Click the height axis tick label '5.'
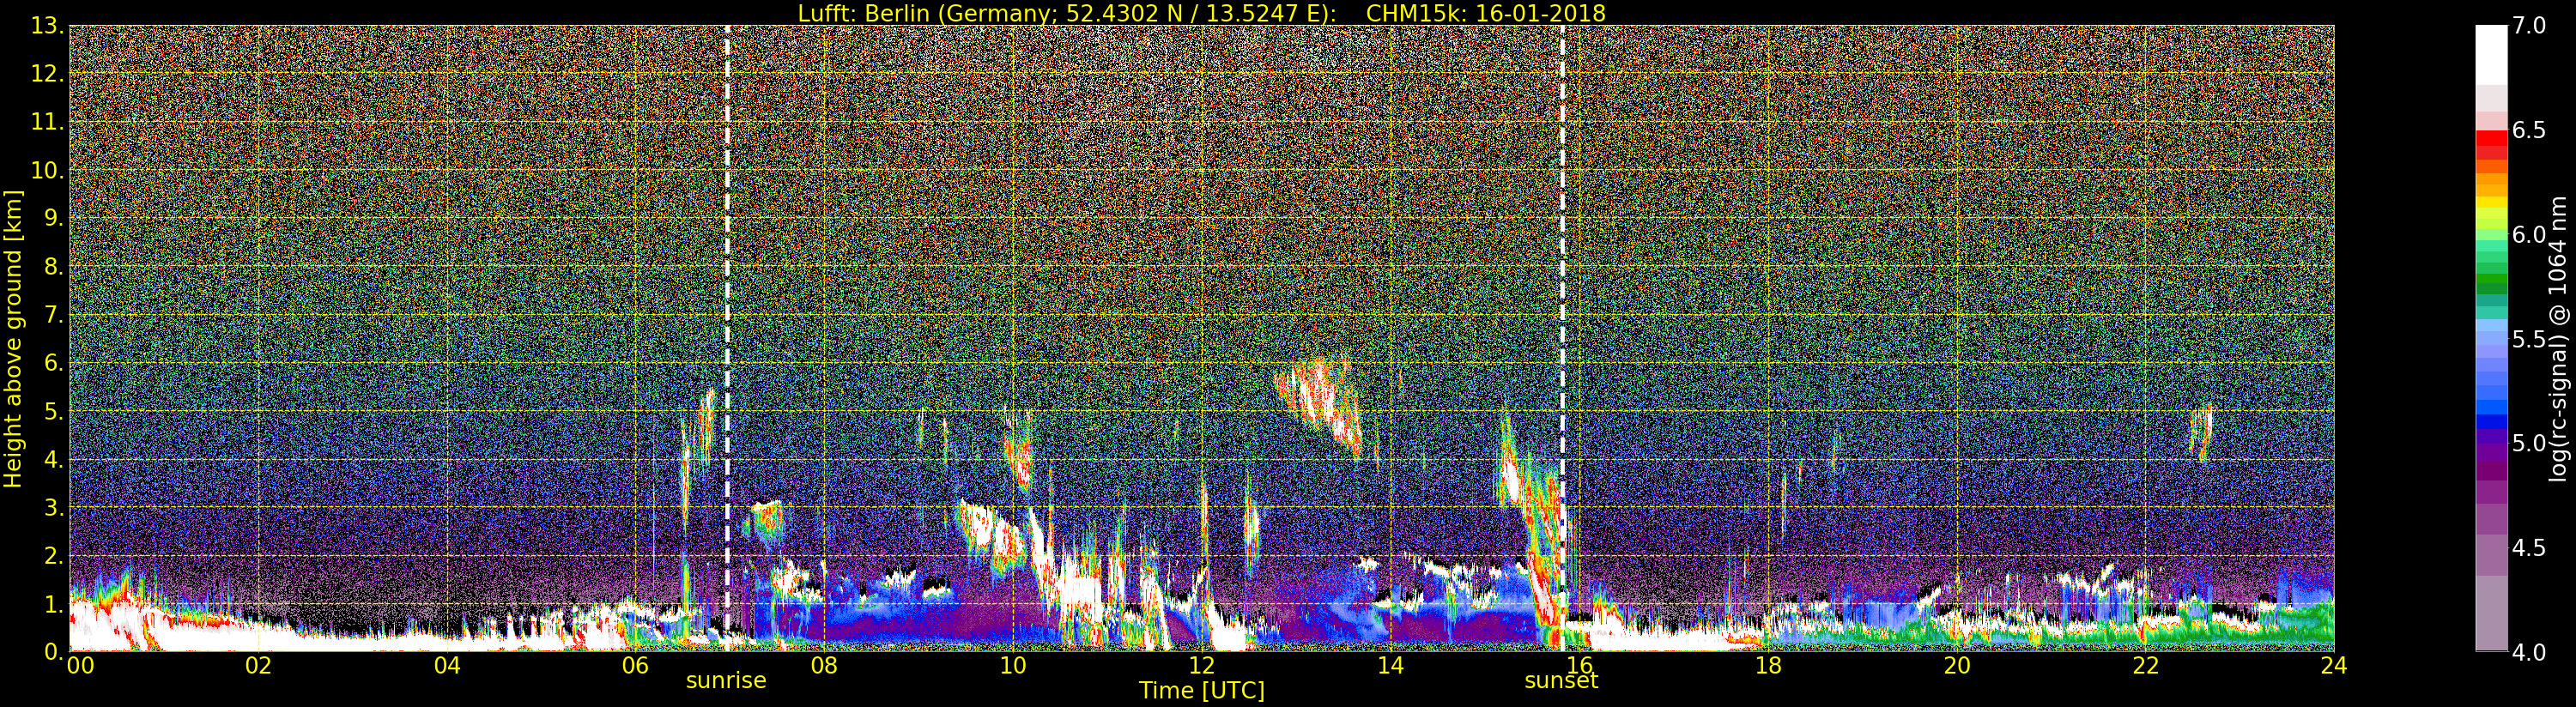 pos(54,411)
